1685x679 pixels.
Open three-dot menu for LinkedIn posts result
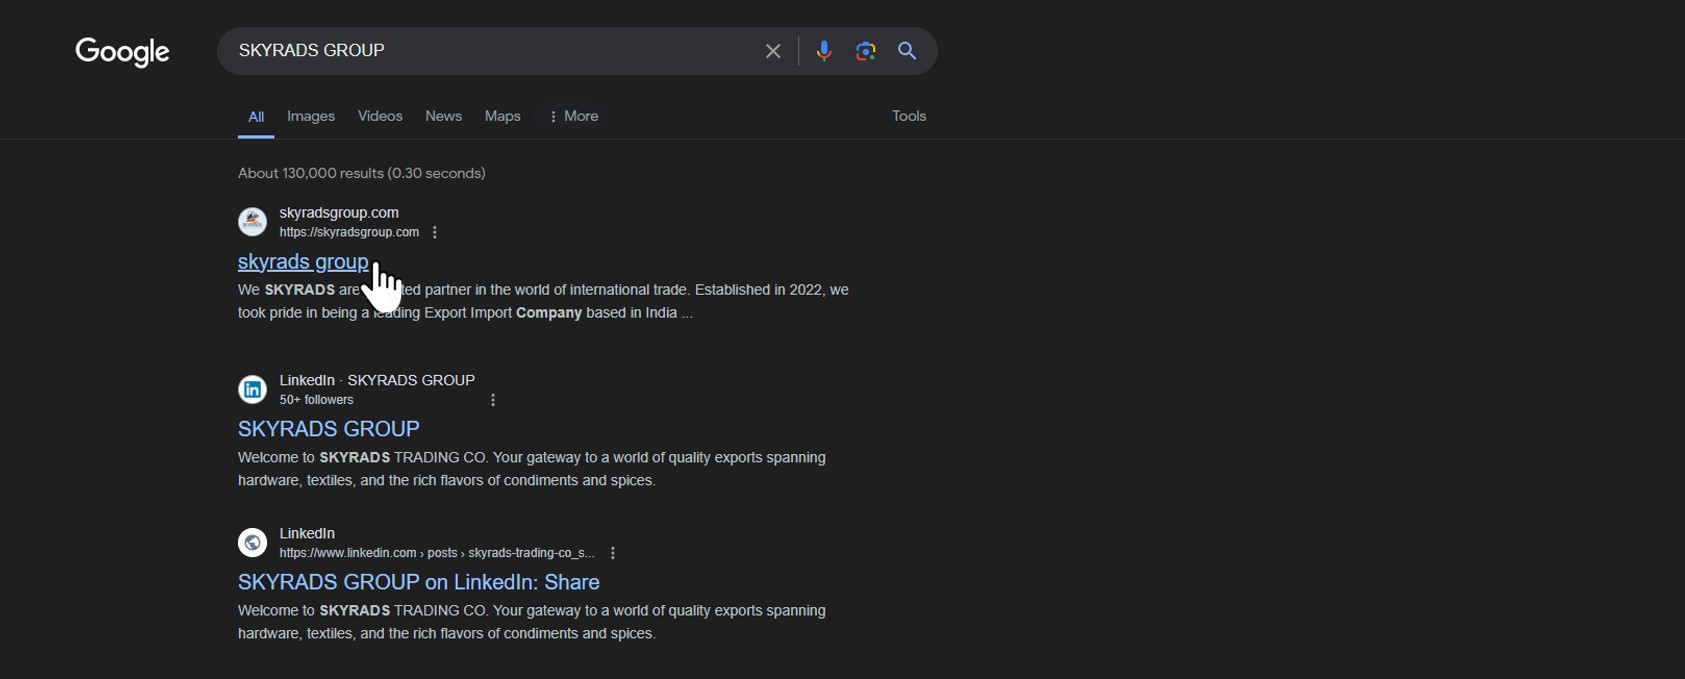pos(613,553)
